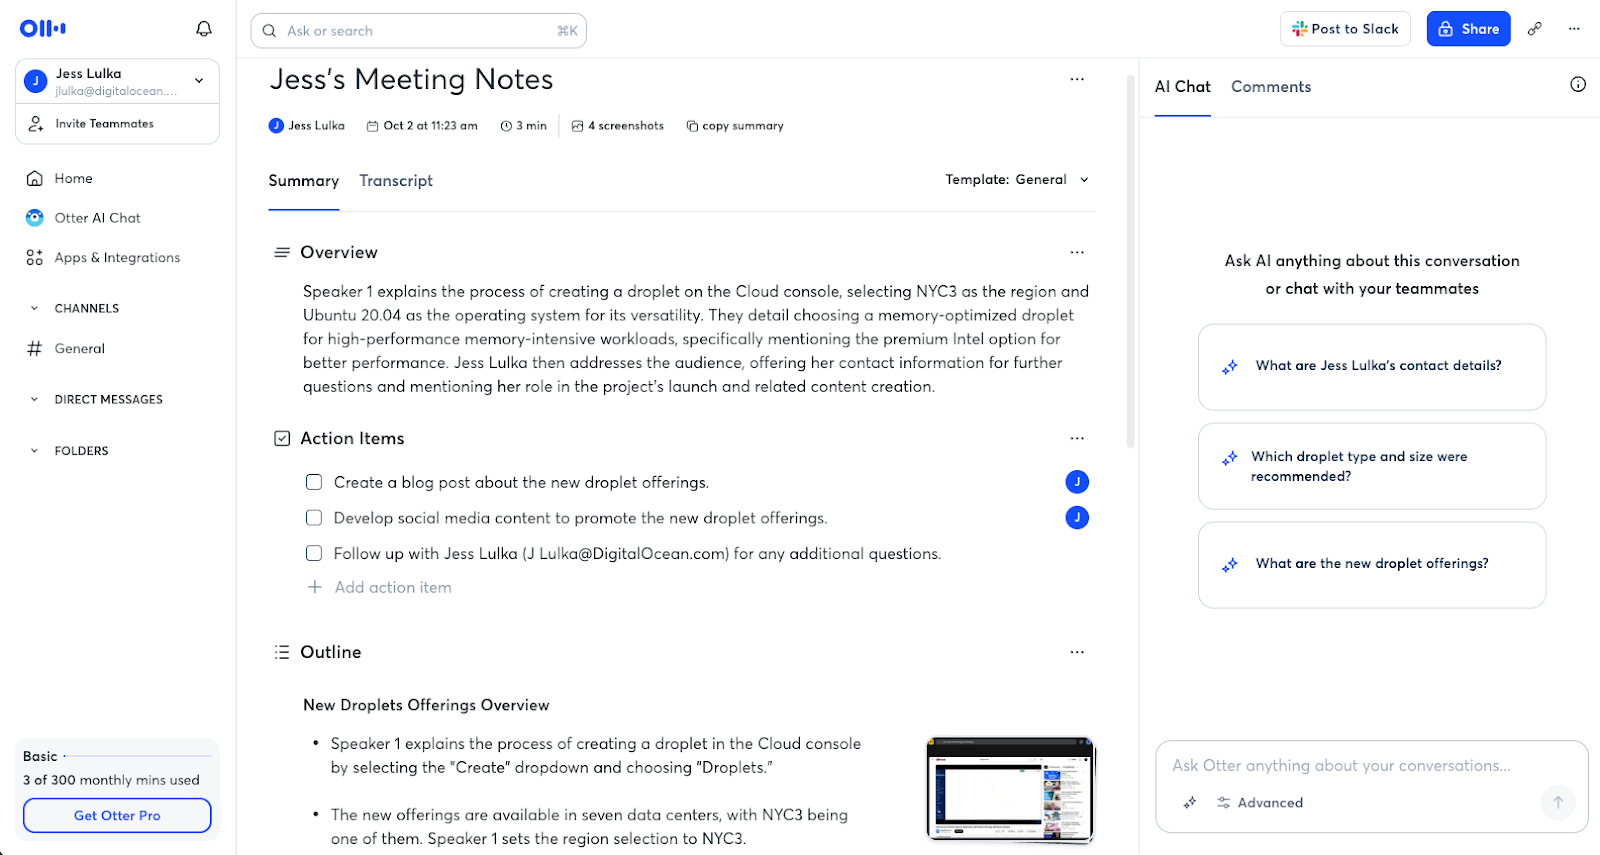The height and width of the screenshot is (855, 1600).
Task: Click the Get Otter Pro button
Action: (x=117, y=815)
